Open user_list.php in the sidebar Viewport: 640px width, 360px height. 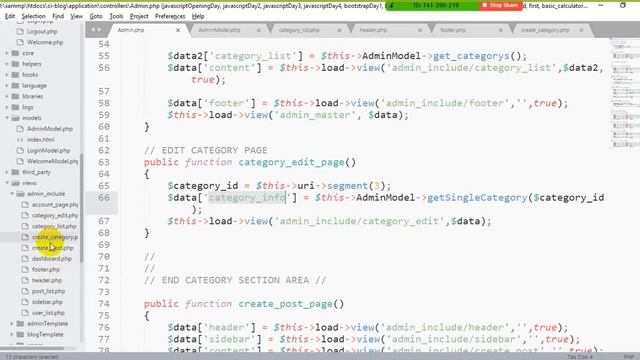(48, 313)
